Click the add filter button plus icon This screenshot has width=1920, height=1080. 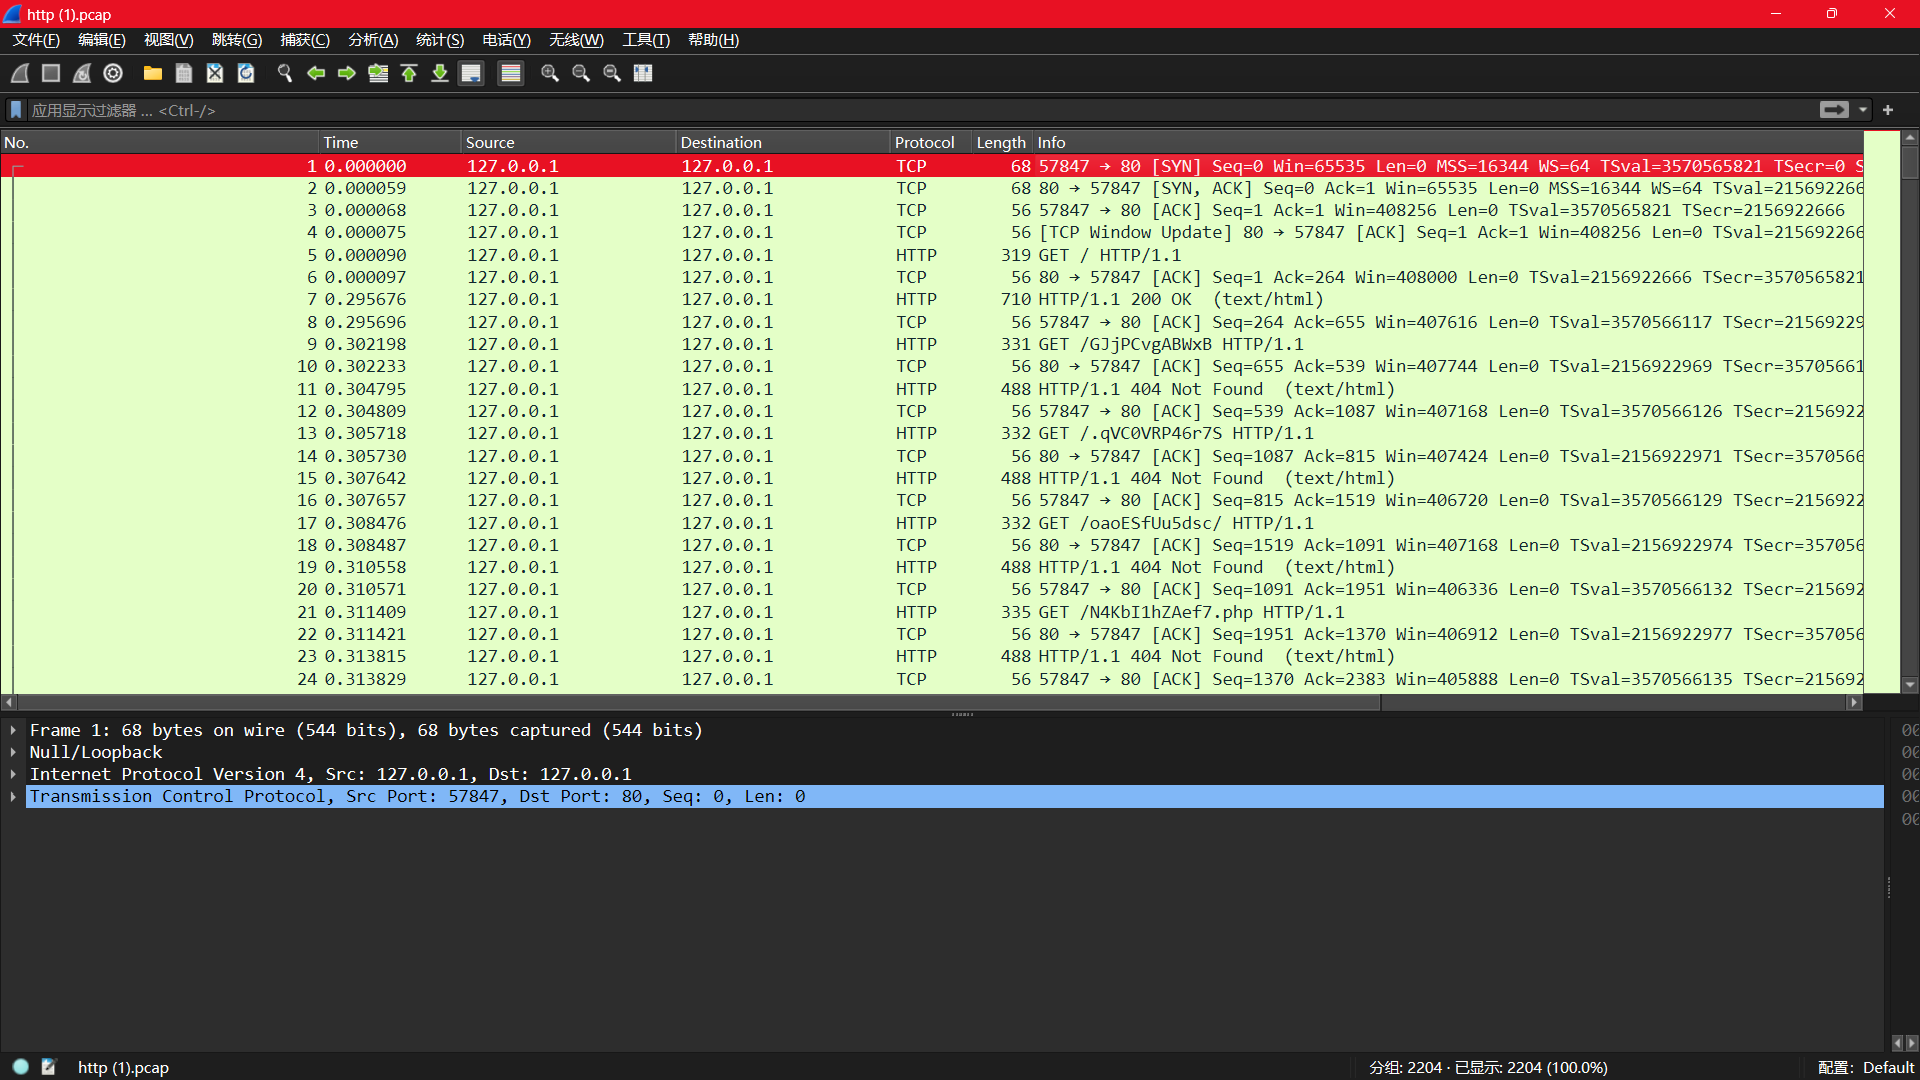pos(1888,110)
